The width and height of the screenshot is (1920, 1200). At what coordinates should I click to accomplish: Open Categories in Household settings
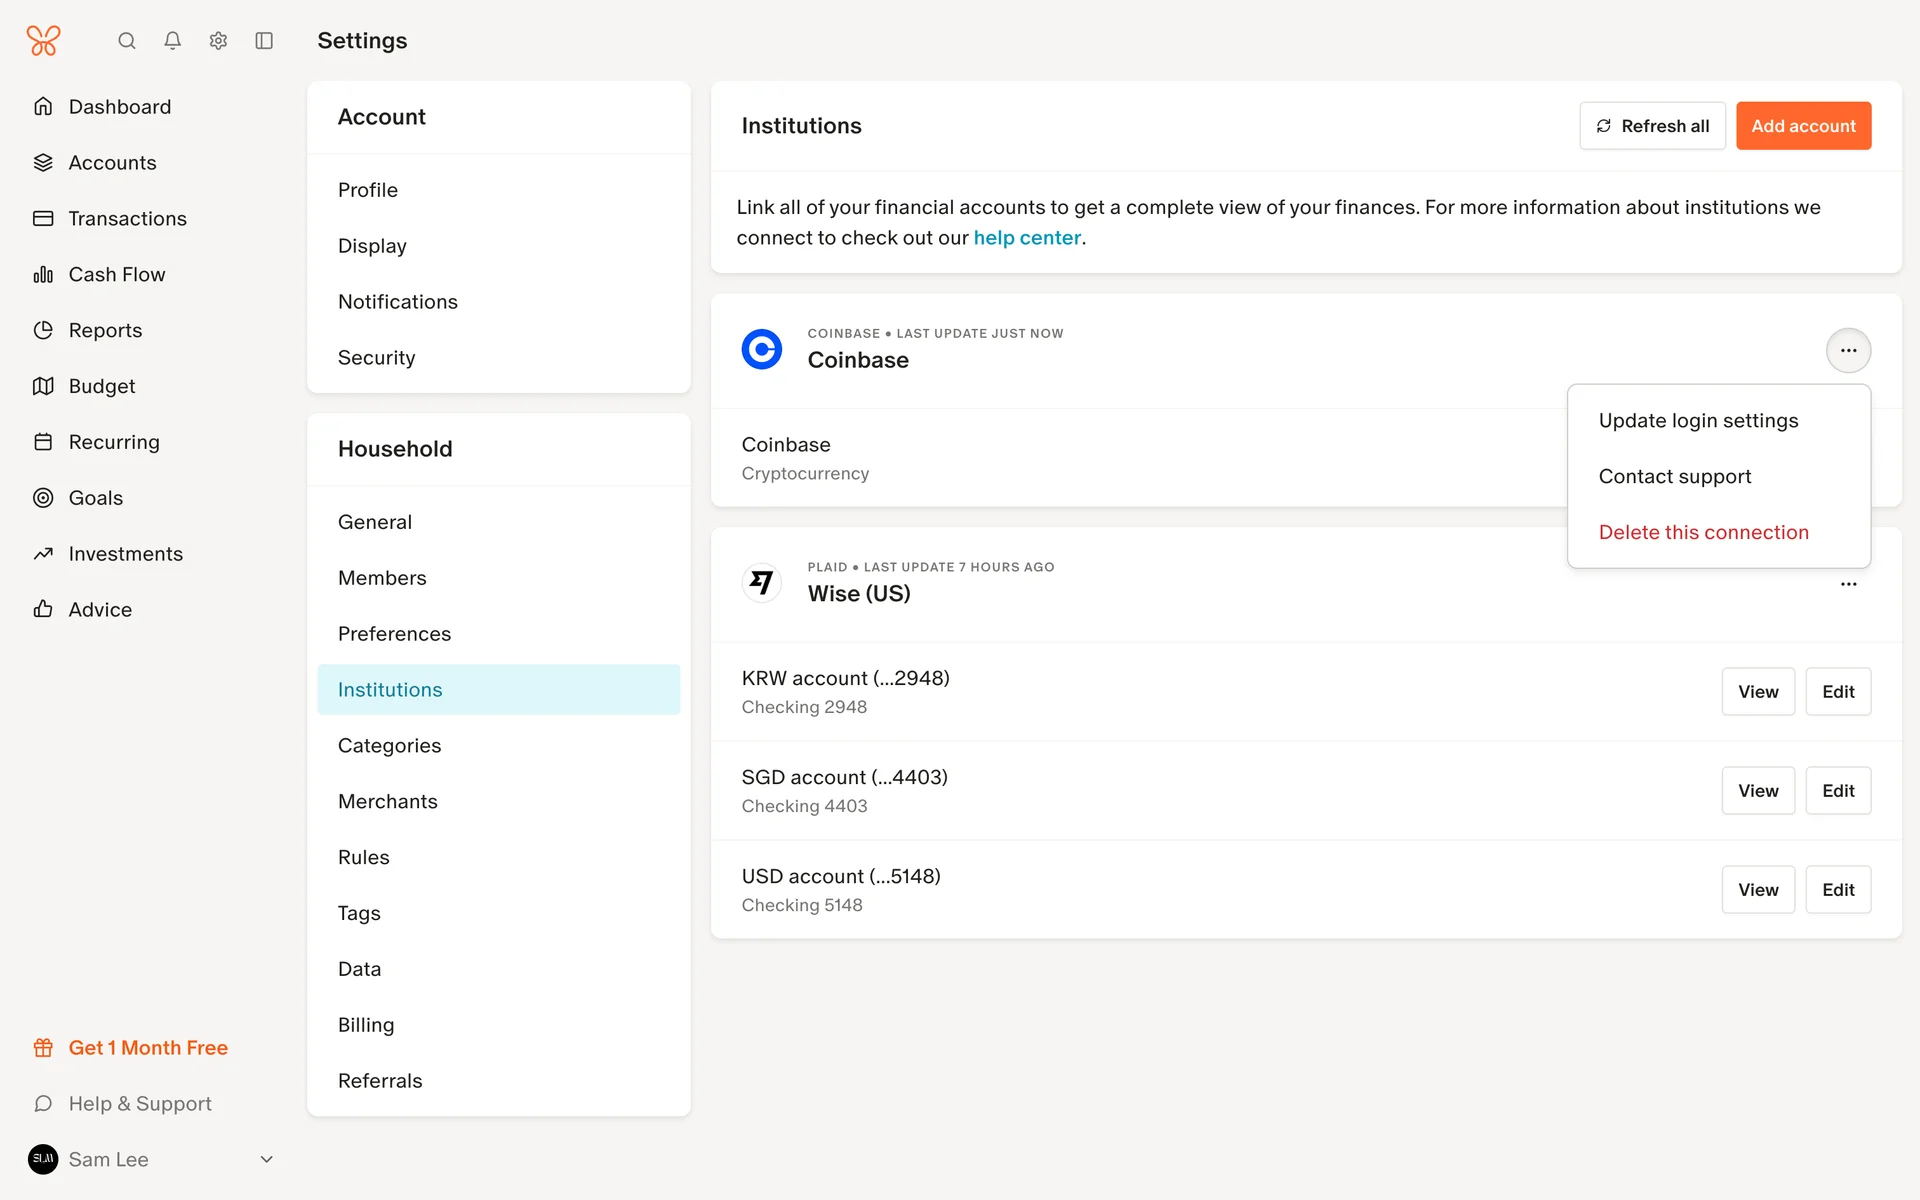point(389,745)
